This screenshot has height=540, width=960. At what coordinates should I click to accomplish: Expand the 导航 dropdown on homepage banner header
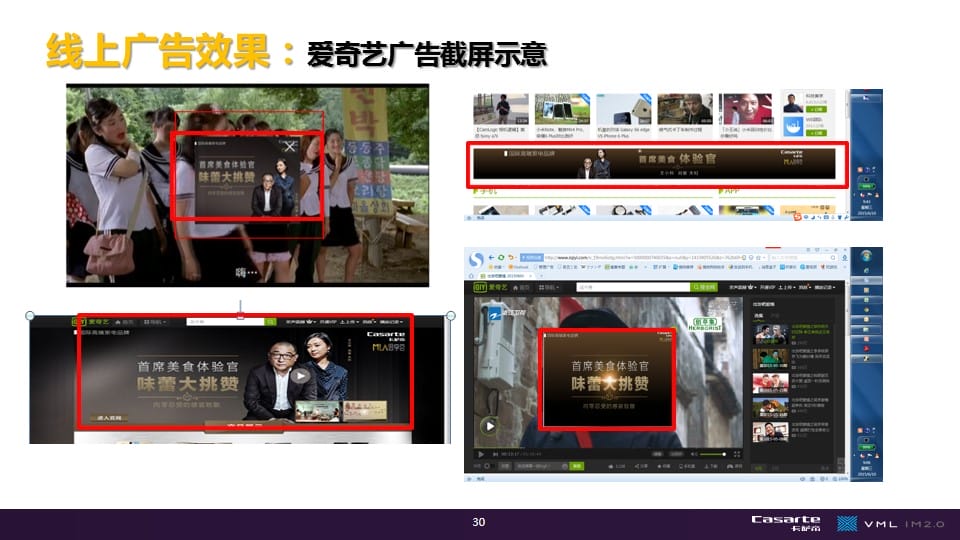154,321
